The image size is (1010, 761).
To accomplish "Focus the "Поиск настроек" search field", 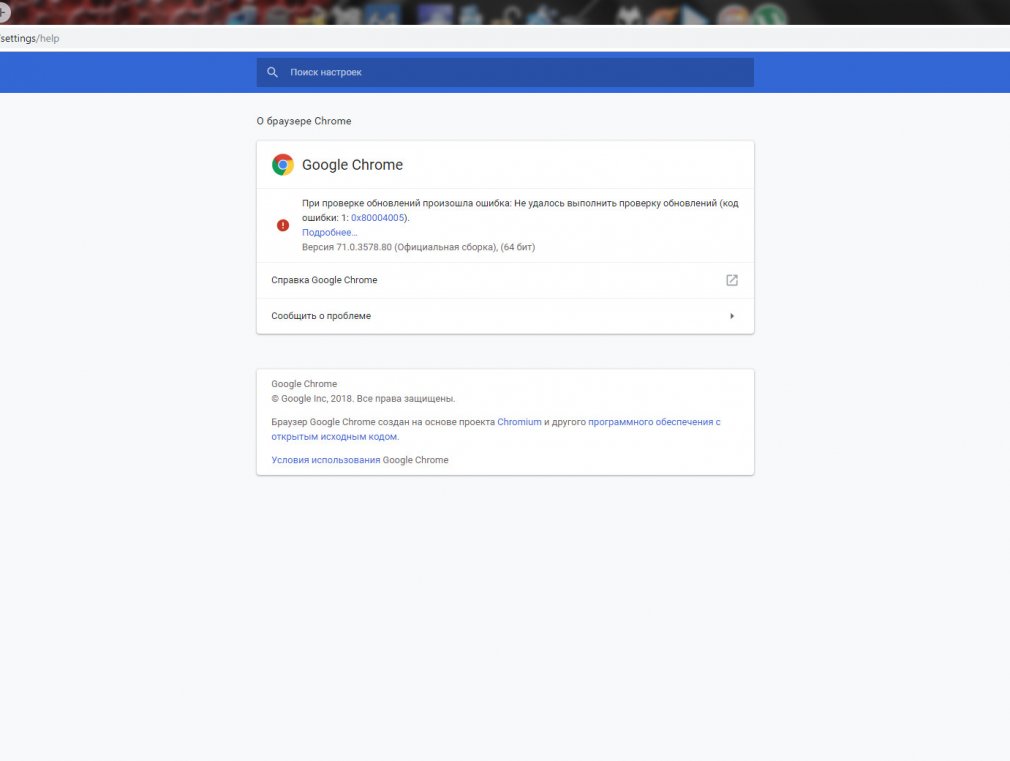I will (505, 72).
